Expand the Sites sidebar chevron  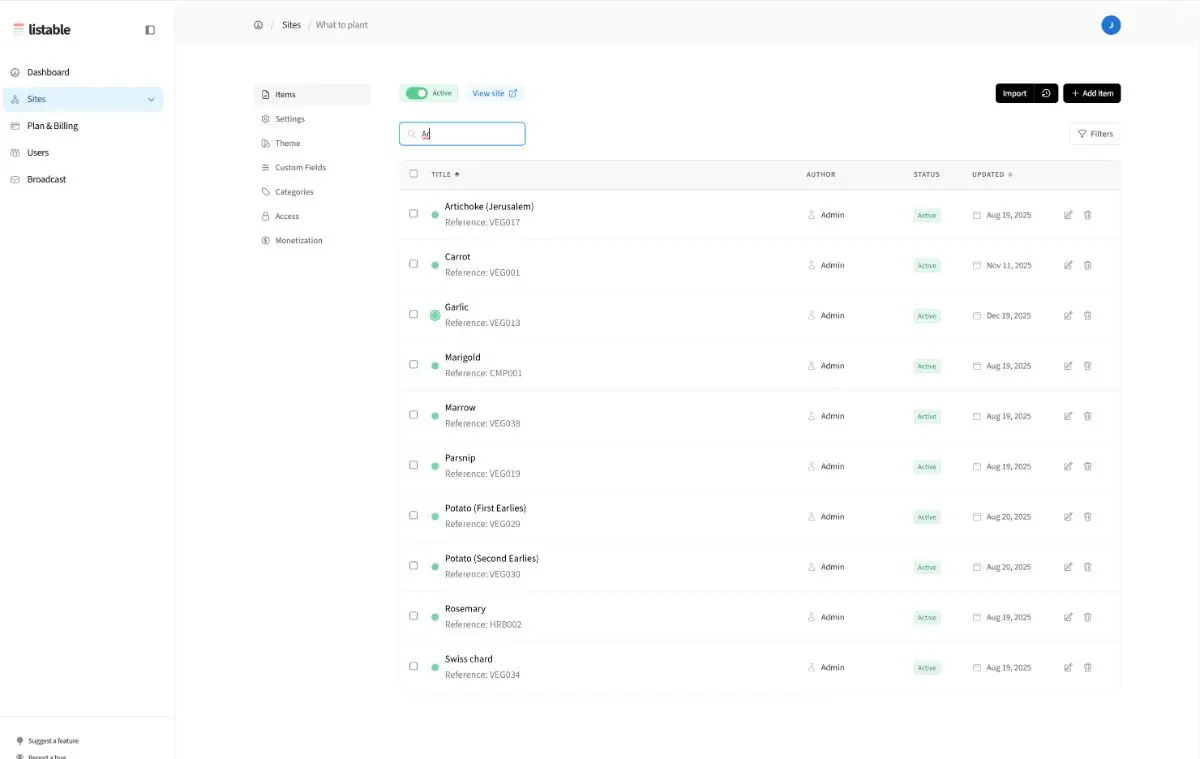[151, 99]
